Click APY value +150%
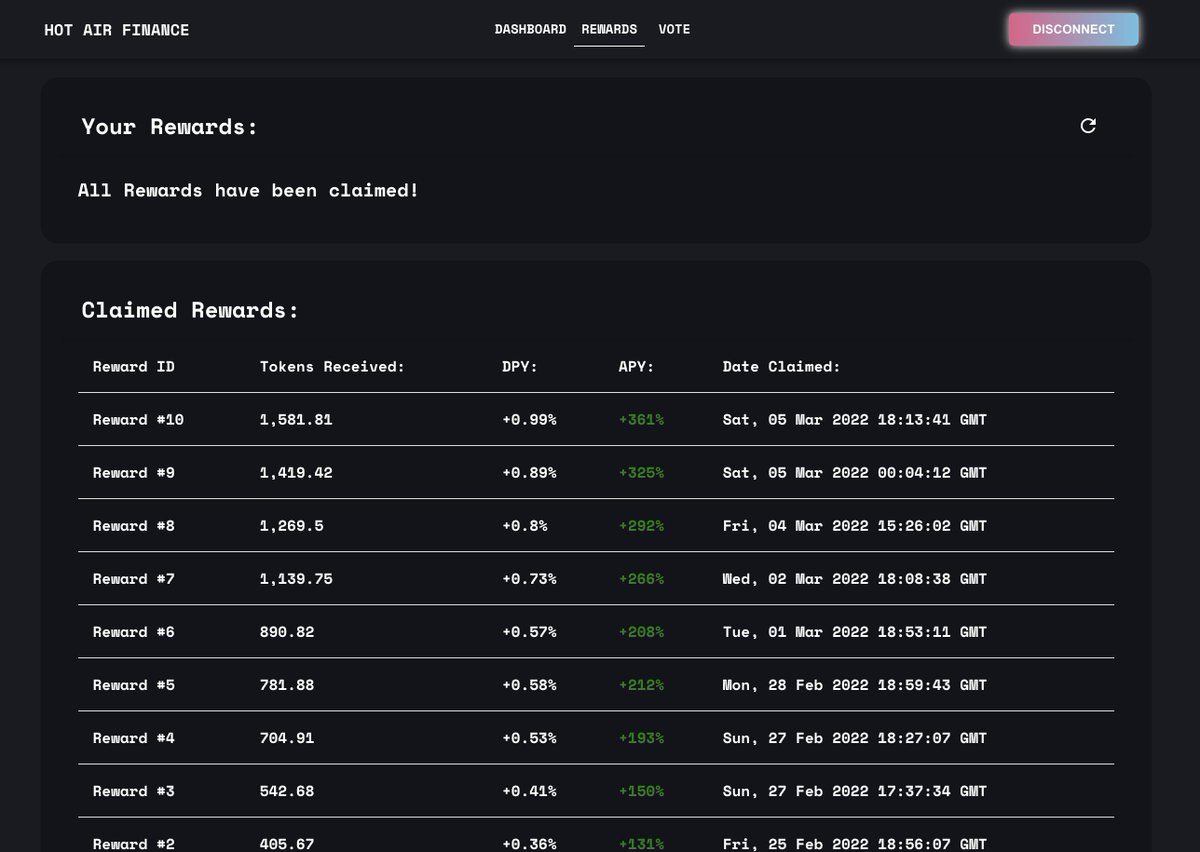 641,791
